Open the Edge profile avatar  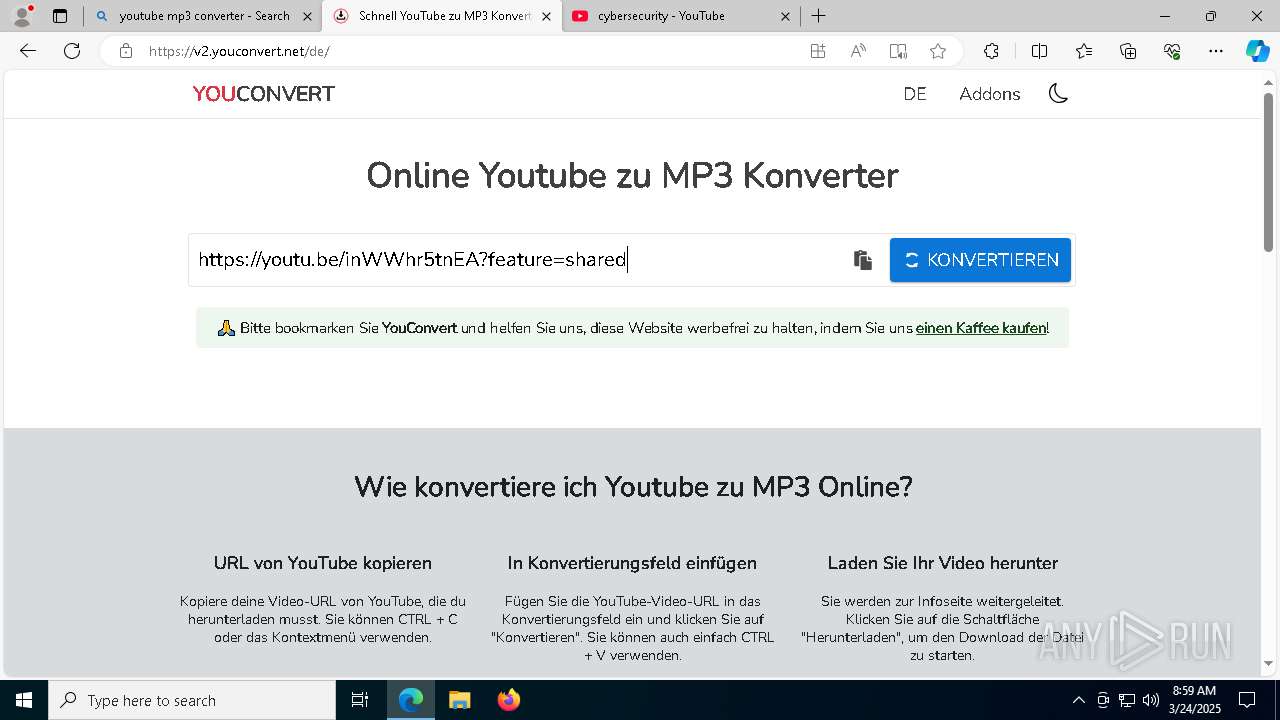tap(22, 16)
